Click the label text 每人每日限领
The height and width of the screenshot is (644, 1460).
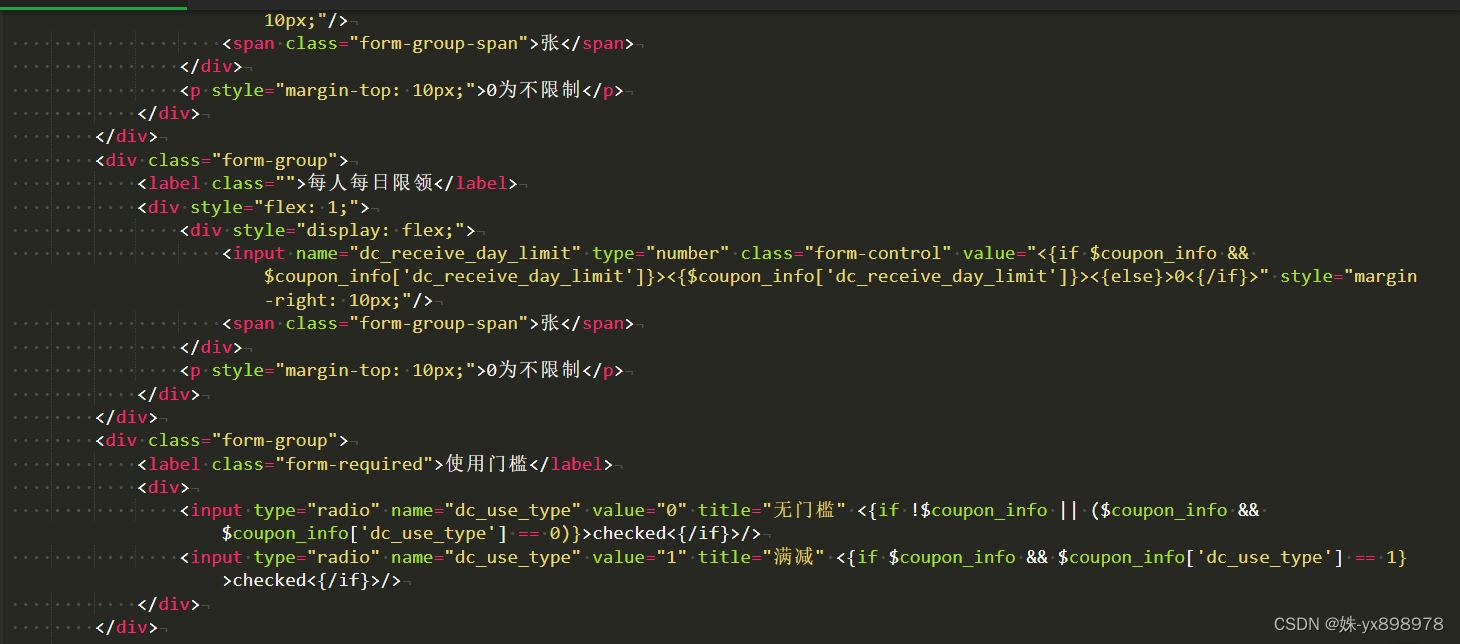click(370, 183)
